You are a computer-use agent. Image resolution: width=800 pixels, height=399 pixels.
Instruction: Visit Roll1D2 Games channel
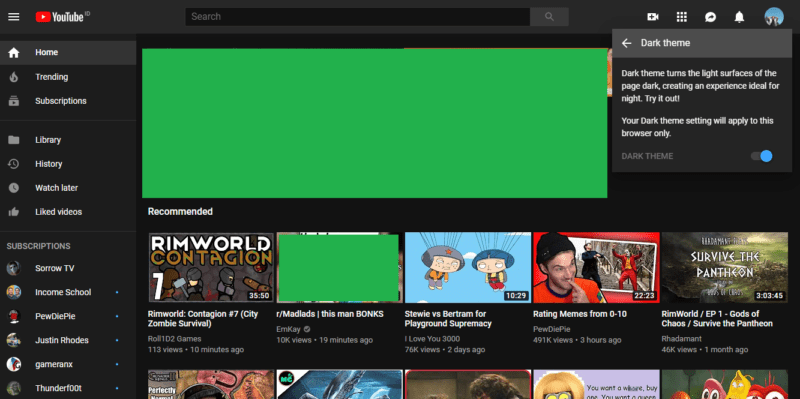click(174, 339)
